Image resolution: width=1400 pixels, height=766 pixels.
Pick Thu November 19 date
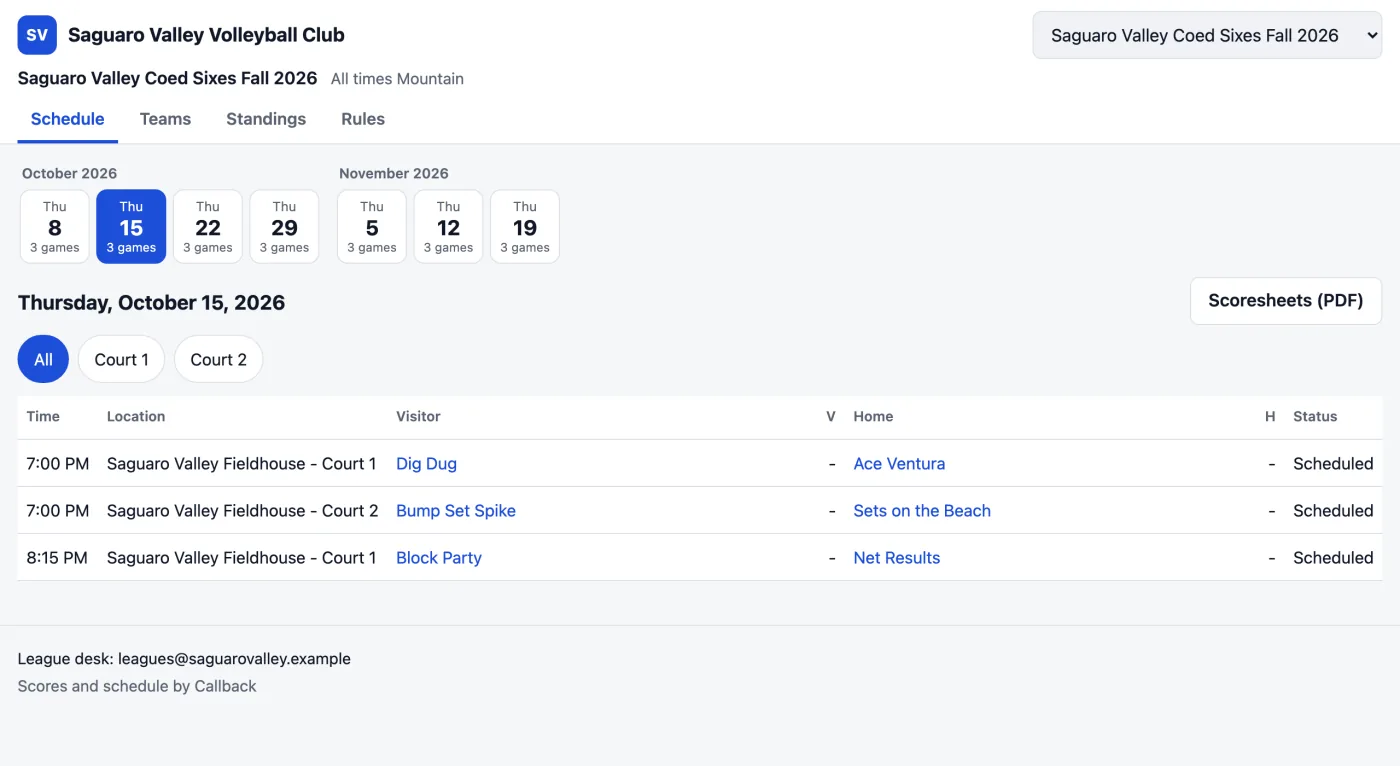[525, 227]
